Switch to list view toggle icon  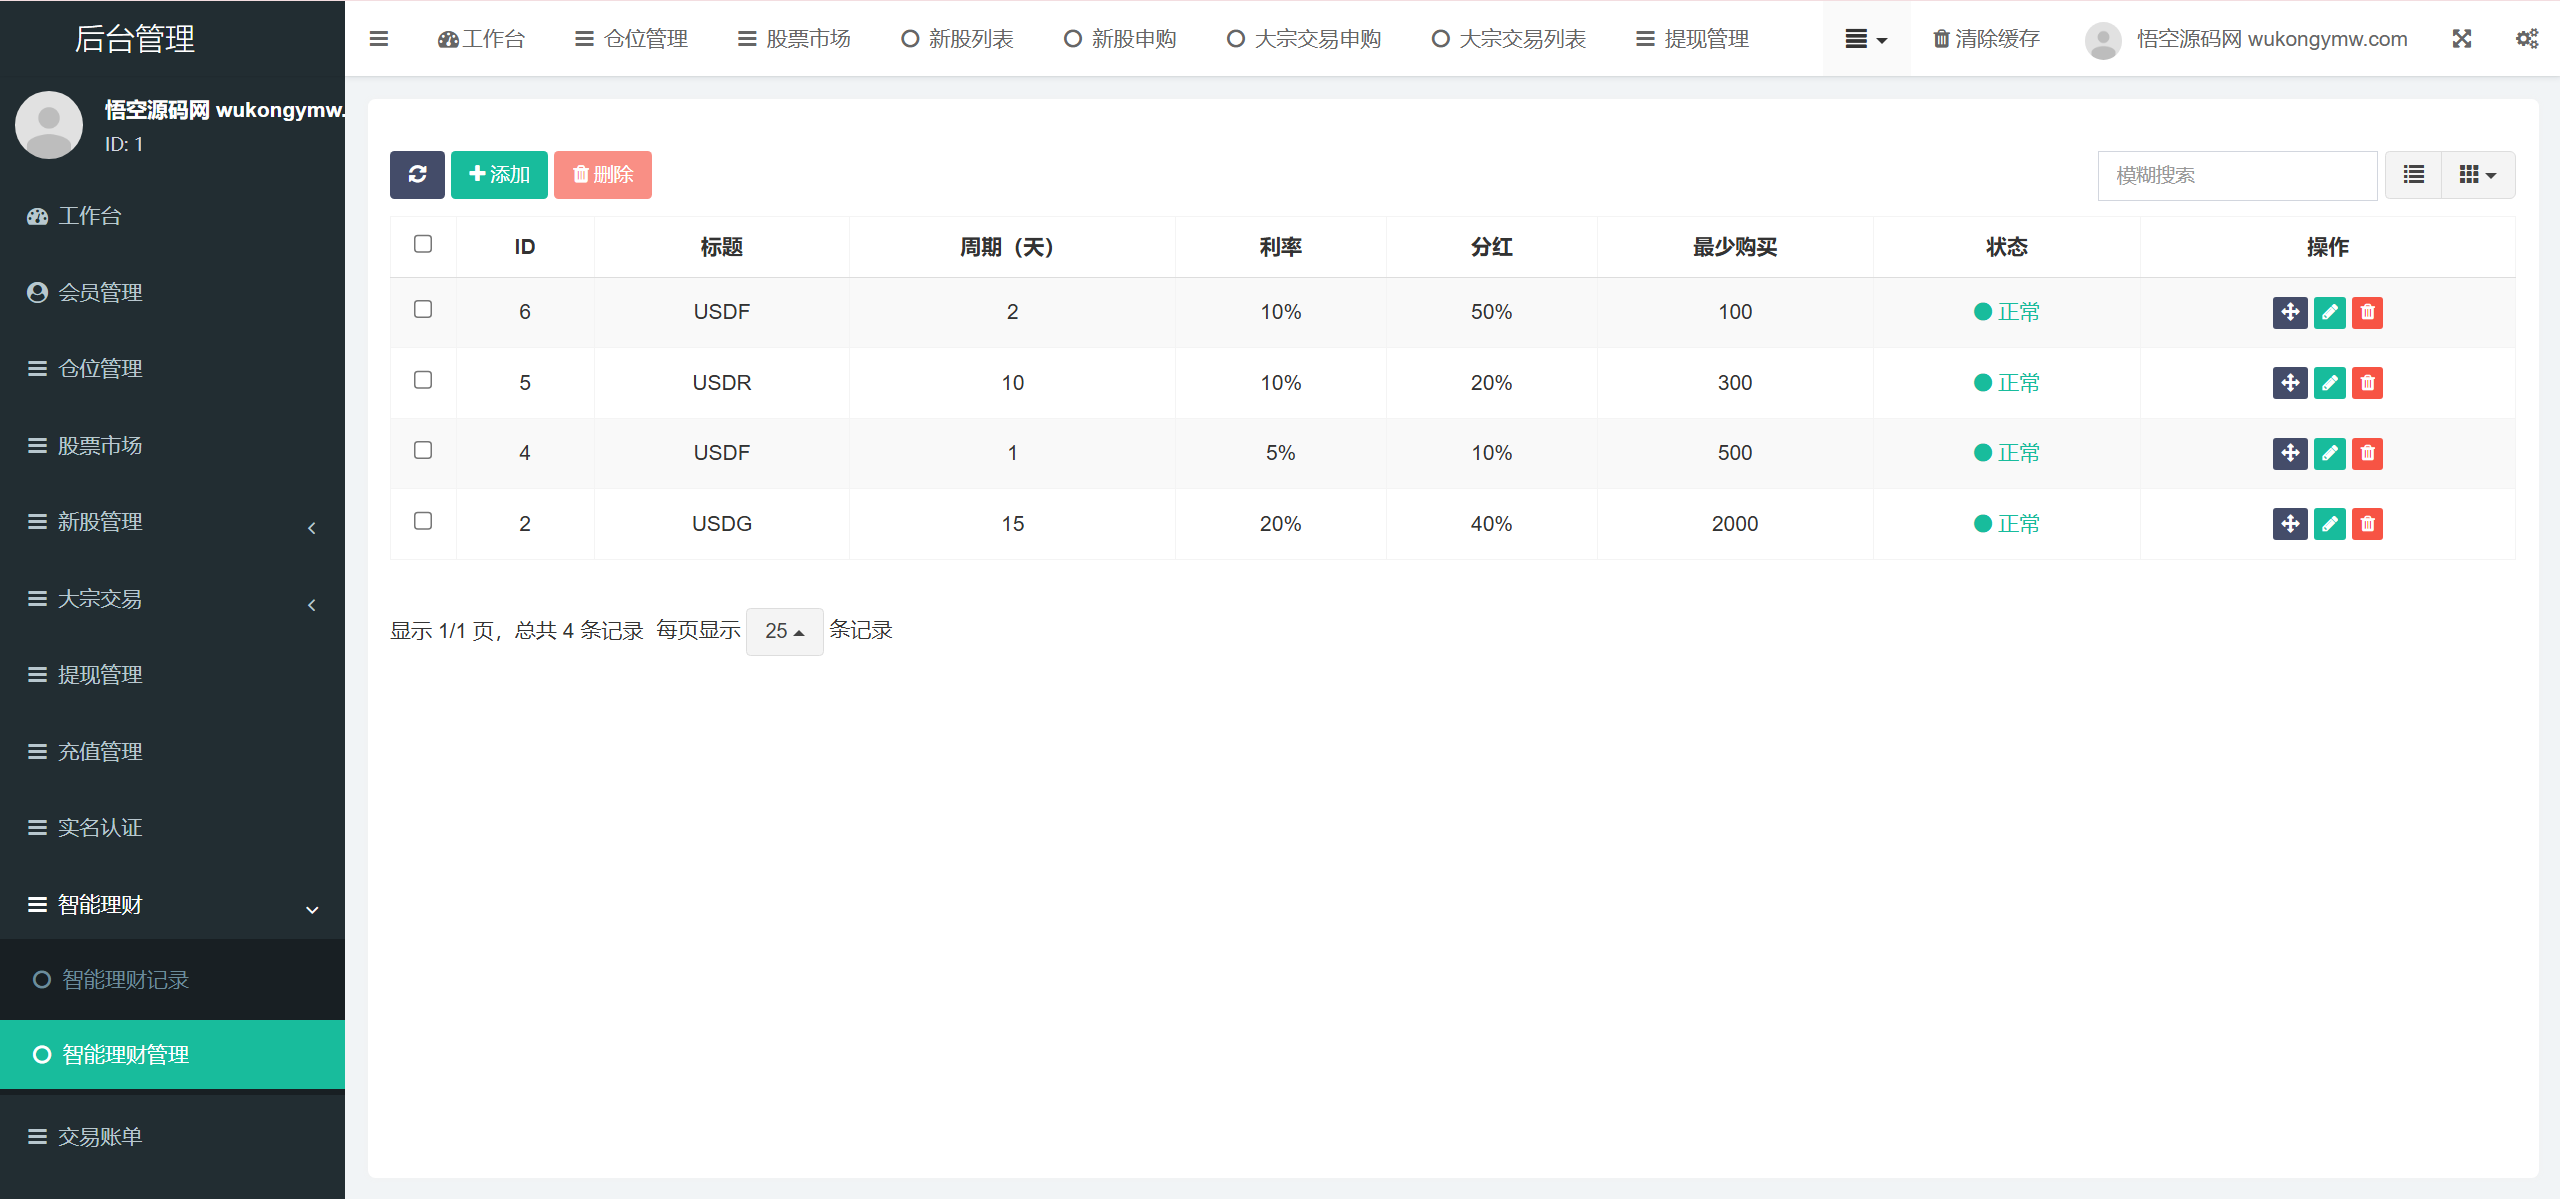pos(2413,175)
